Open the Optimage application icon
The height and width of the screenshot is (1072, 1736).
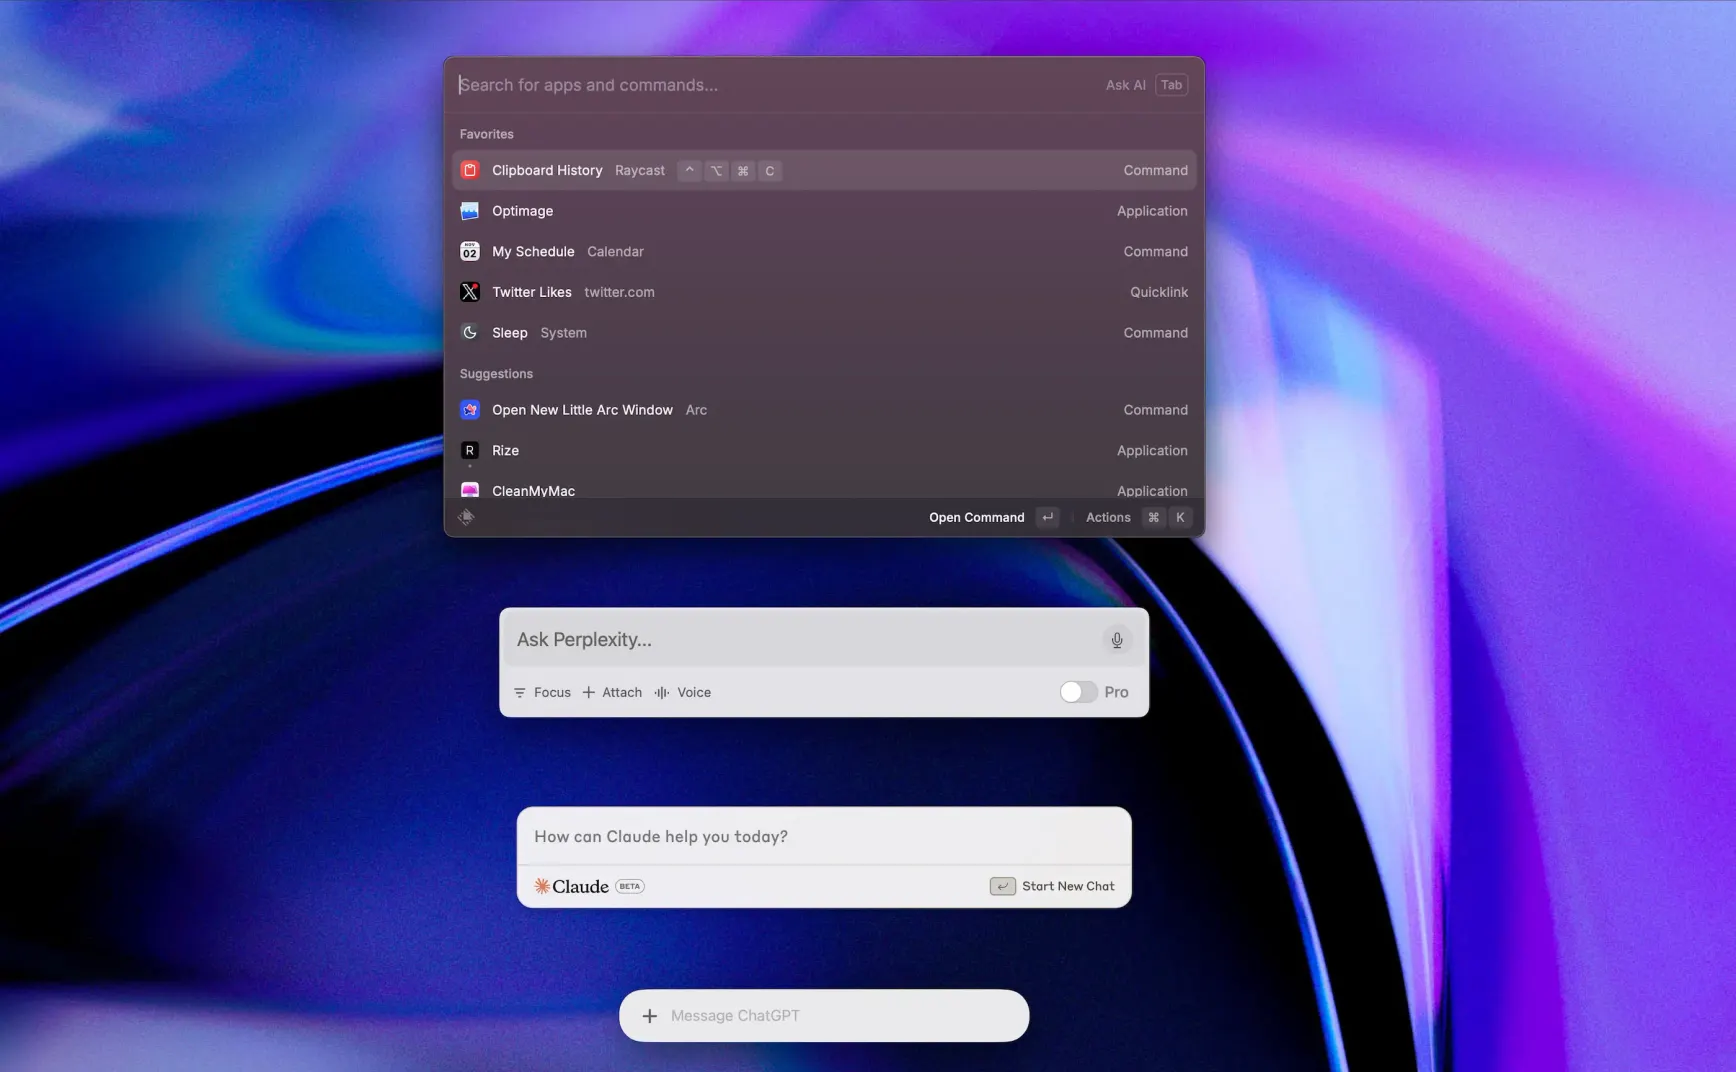pyautogui.click(x=470, y=211)
